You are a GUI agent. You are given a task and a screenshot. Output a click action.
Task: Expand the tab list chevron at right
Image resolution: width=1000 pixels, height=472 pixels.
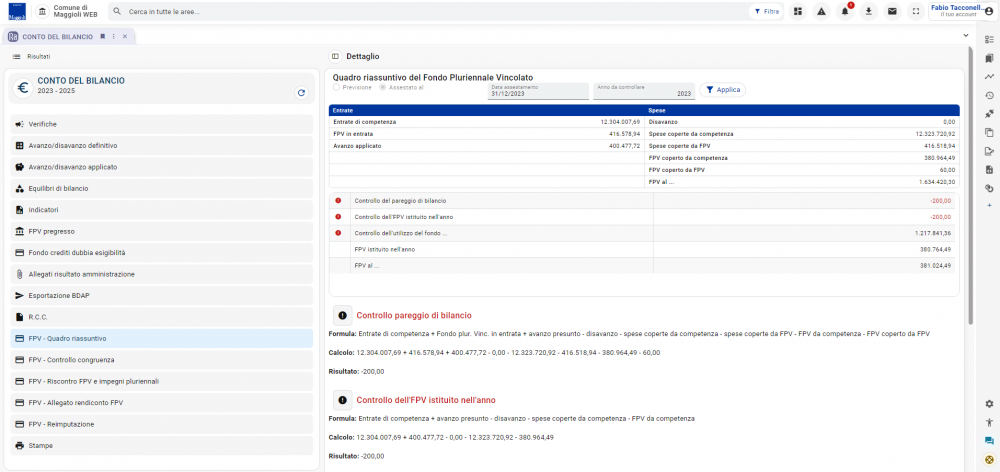coord(966,36)
